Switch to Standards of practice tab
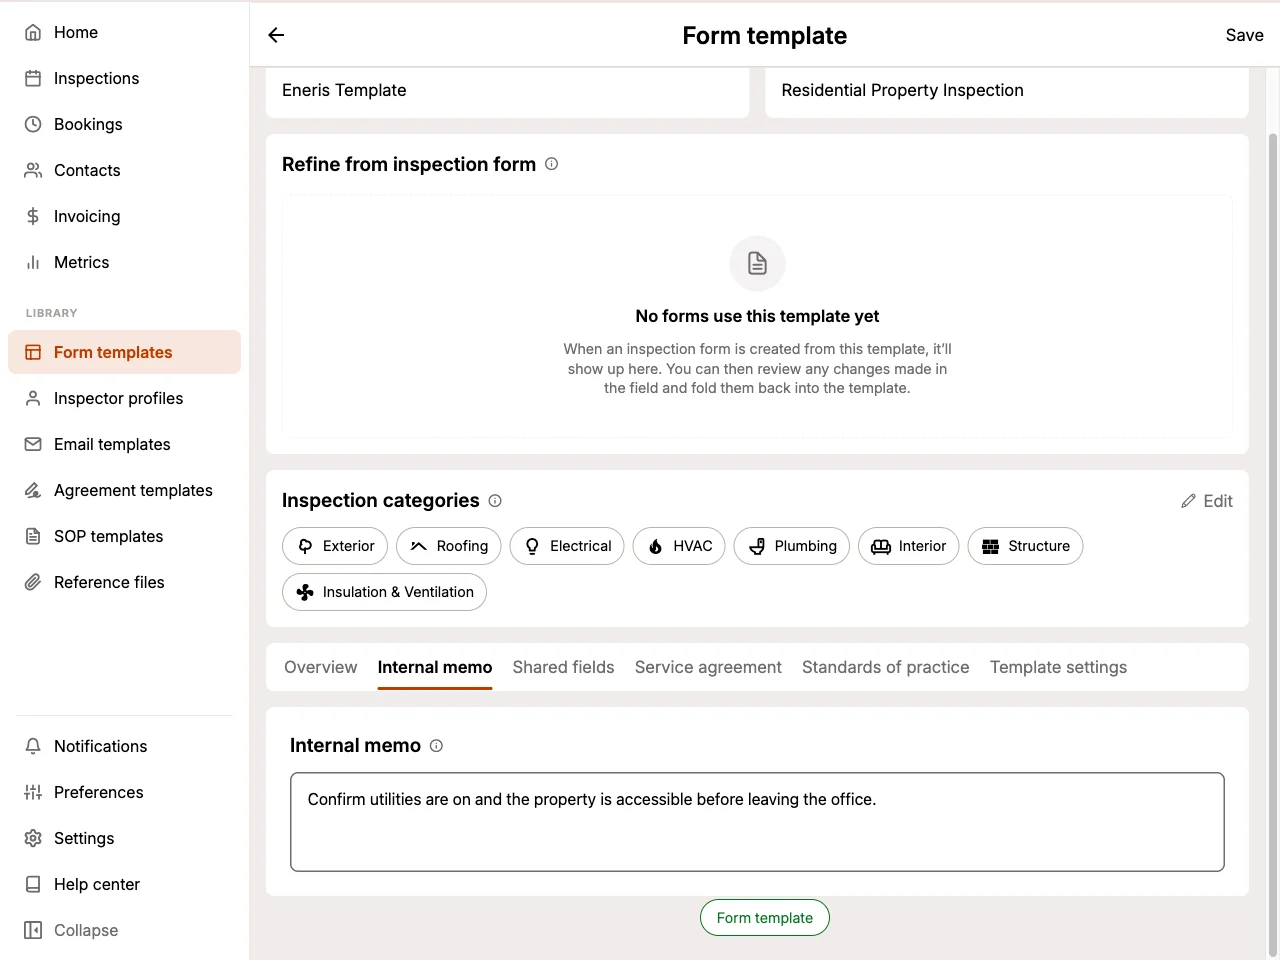Image resolution: width=1280 pixels, height=960 pixels. (885, 667)
